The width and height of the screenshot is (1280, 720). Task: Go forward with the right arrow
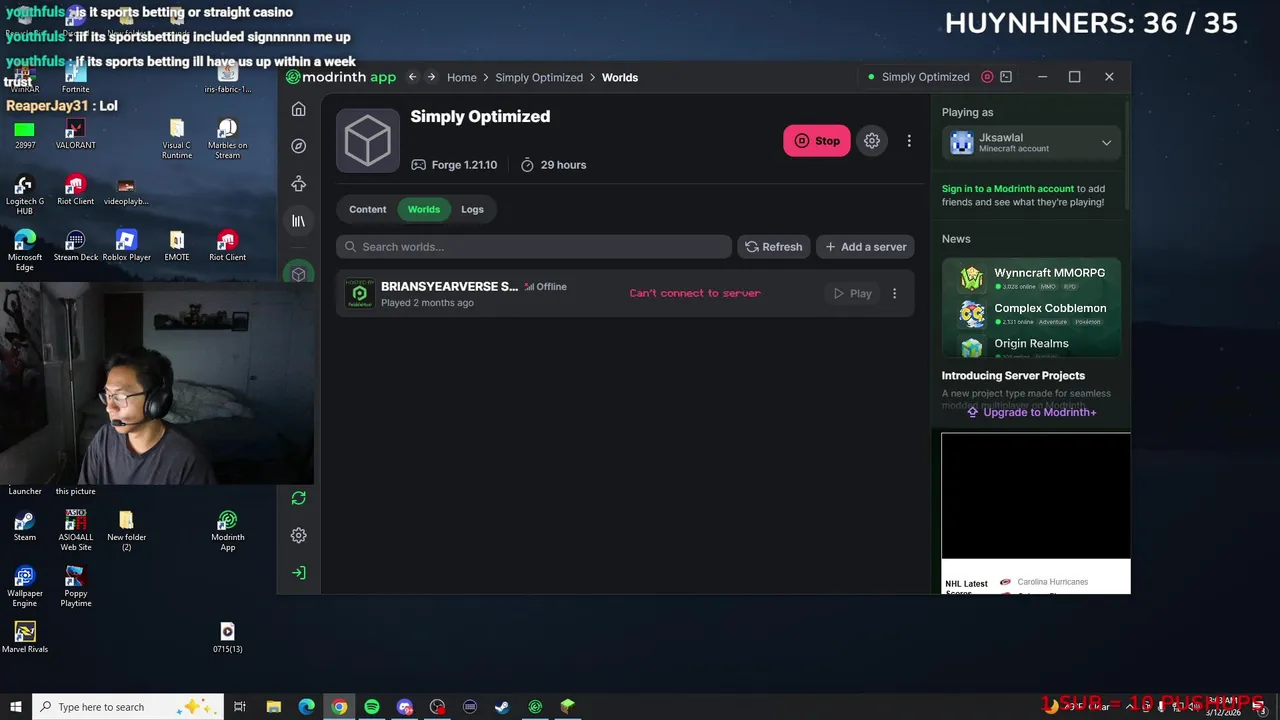pyautogui.click(x=431, y=77)
